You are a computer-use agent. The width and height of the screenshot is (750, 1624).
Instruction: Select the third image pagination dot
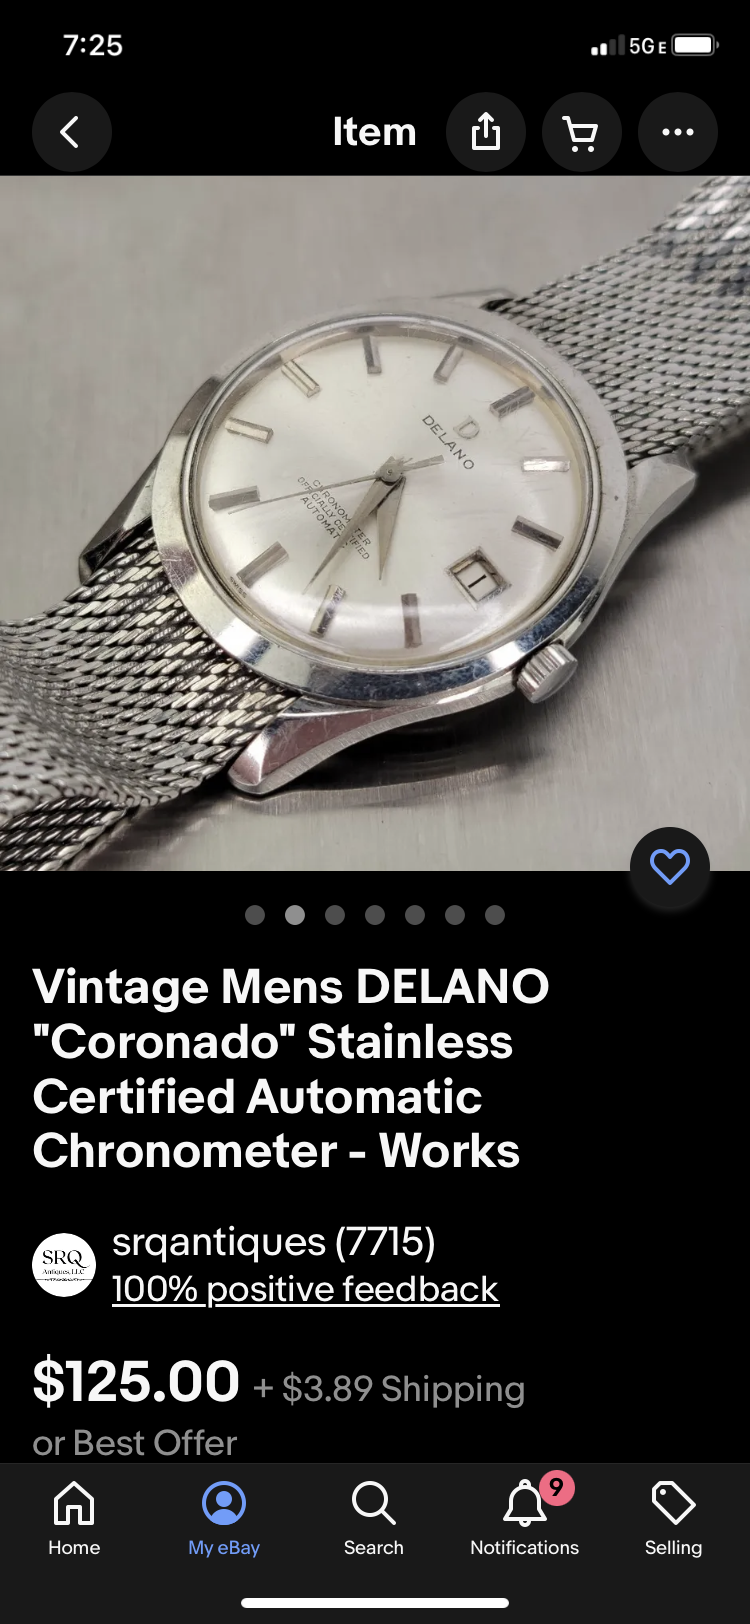coord(335,915)
